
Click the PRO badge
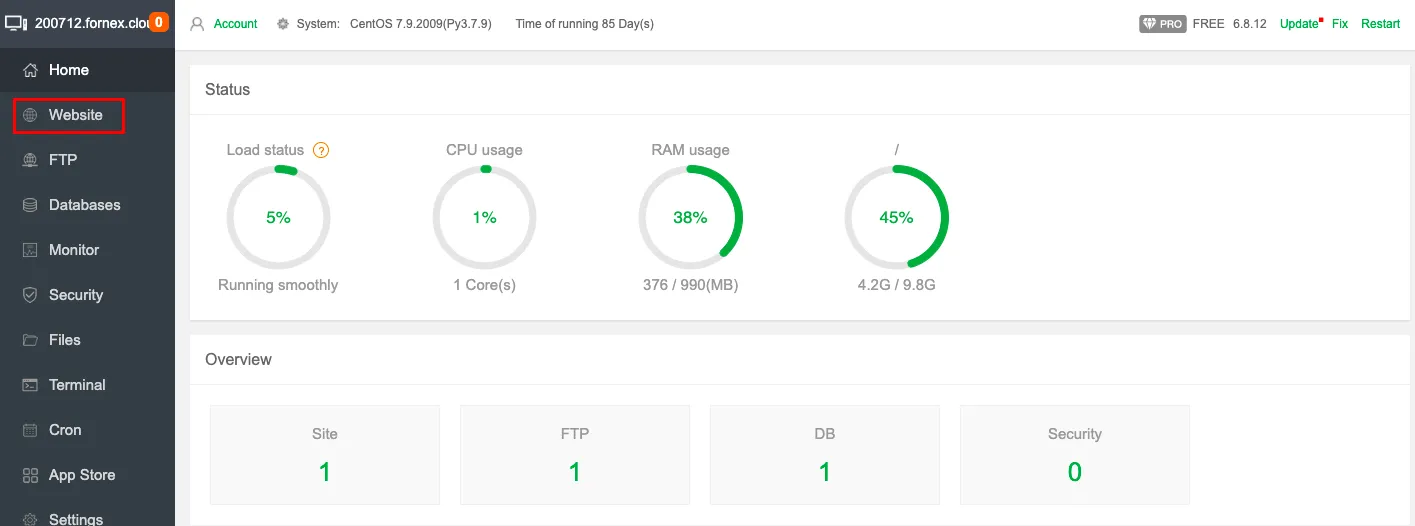(x=1162, y=24)
